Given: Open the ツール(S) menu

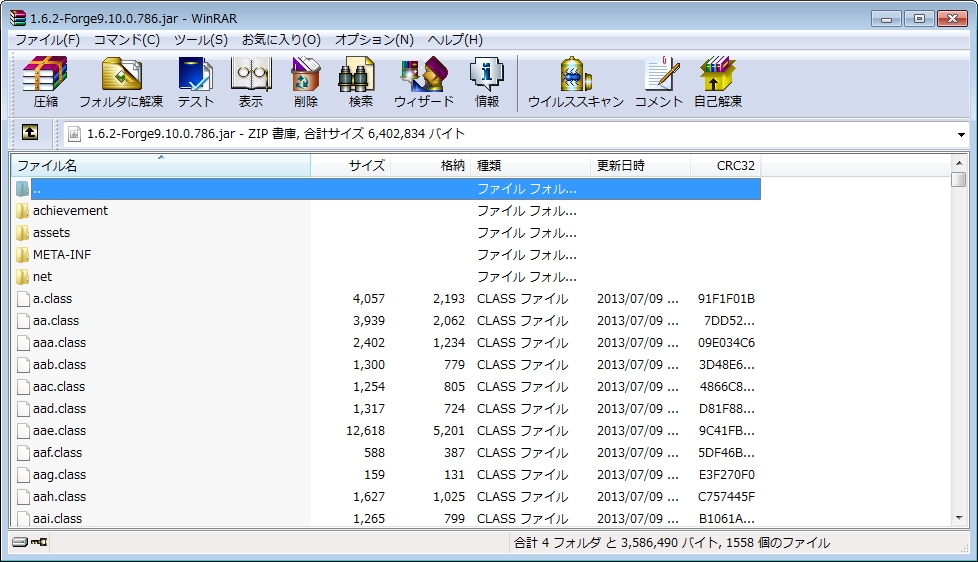Looking at the screenshot, I should pos(201,40).
